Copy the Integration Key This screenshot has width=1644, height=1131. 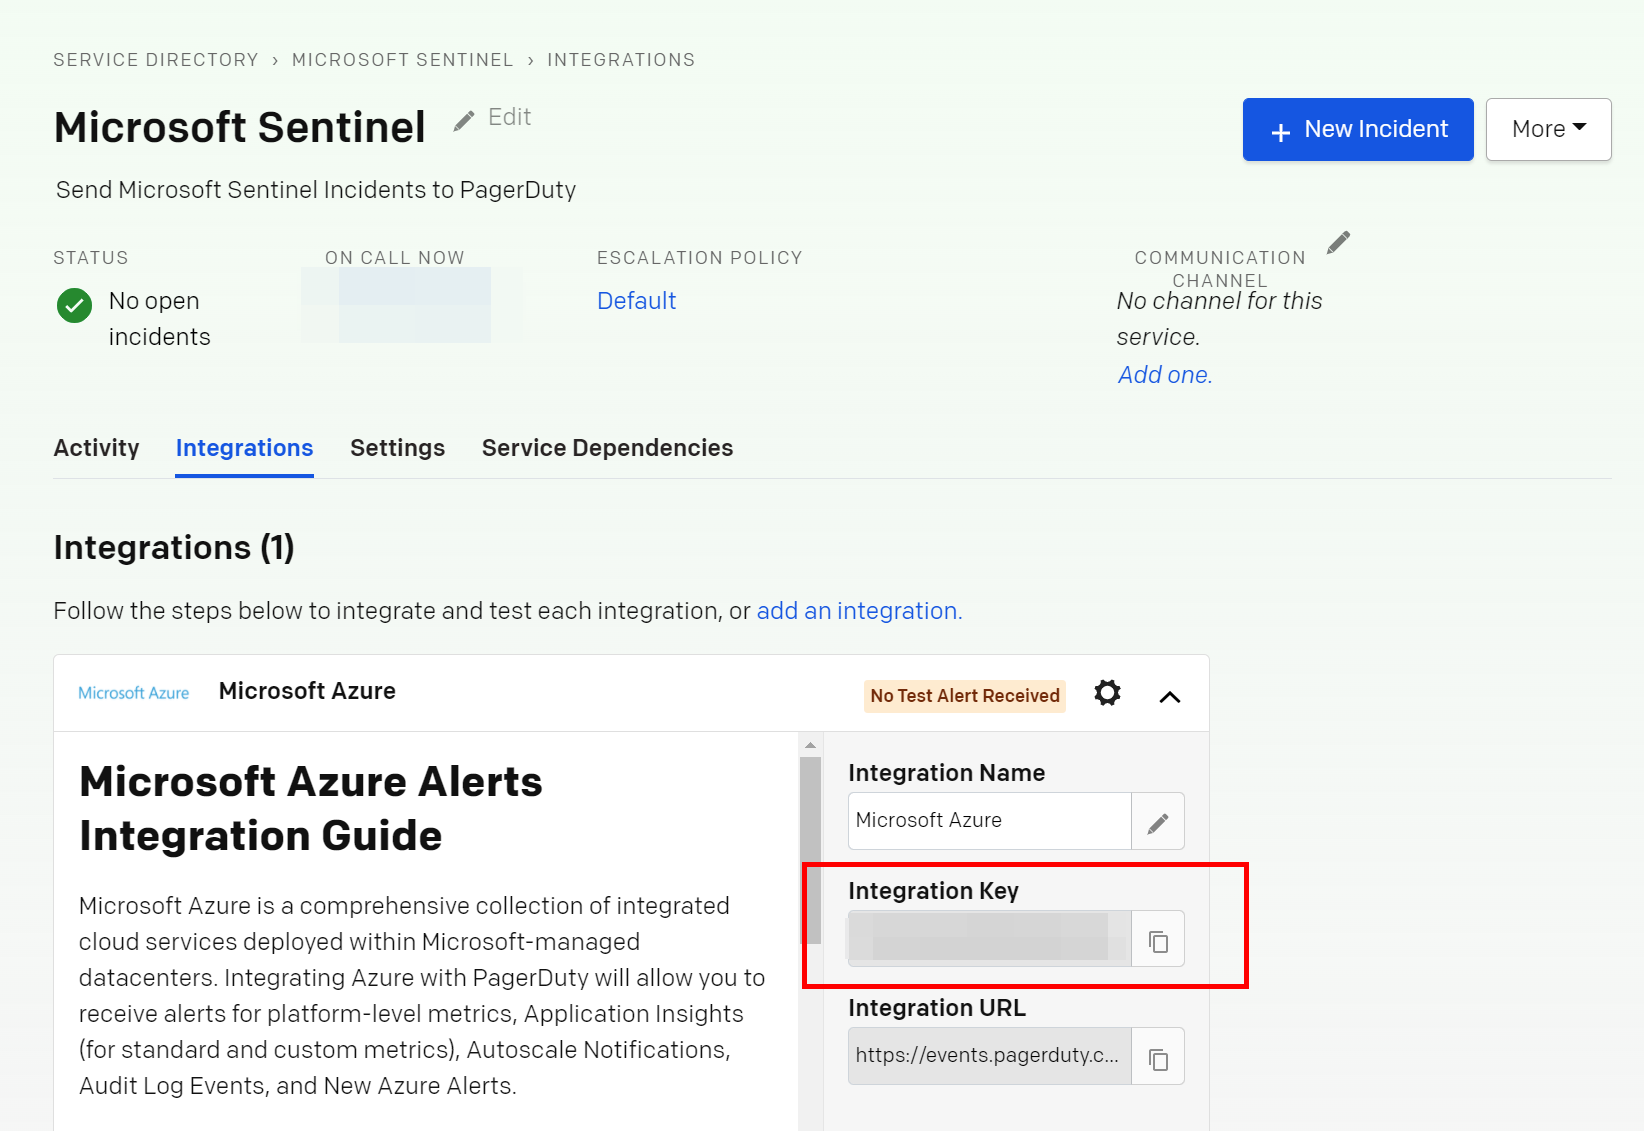pos(1158,940)
